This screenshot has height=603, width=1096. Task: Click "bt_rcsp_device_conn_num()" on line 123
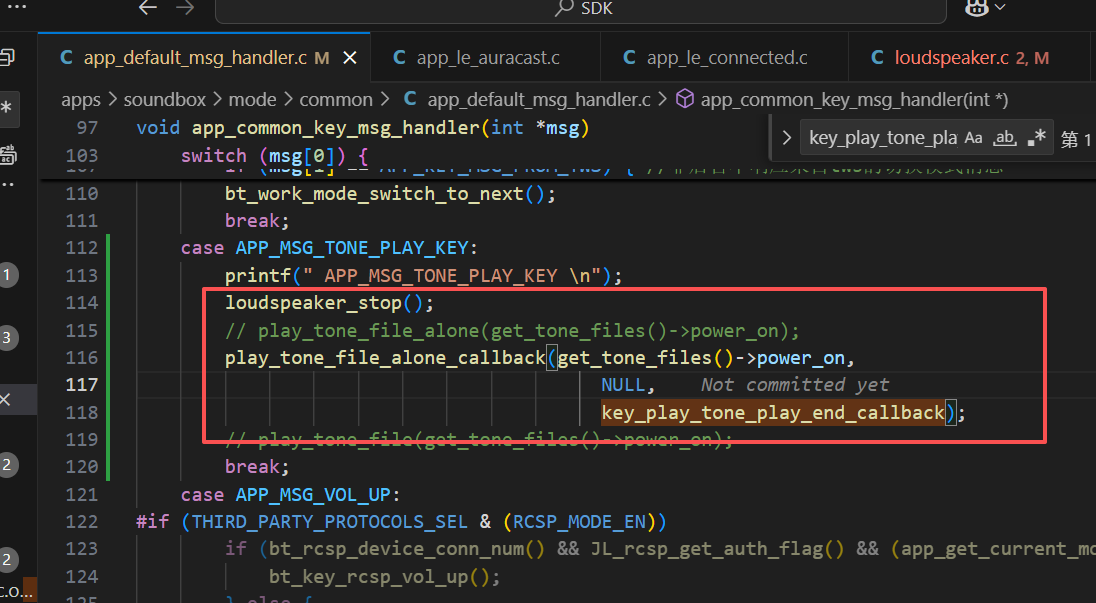tap(406, 549)
